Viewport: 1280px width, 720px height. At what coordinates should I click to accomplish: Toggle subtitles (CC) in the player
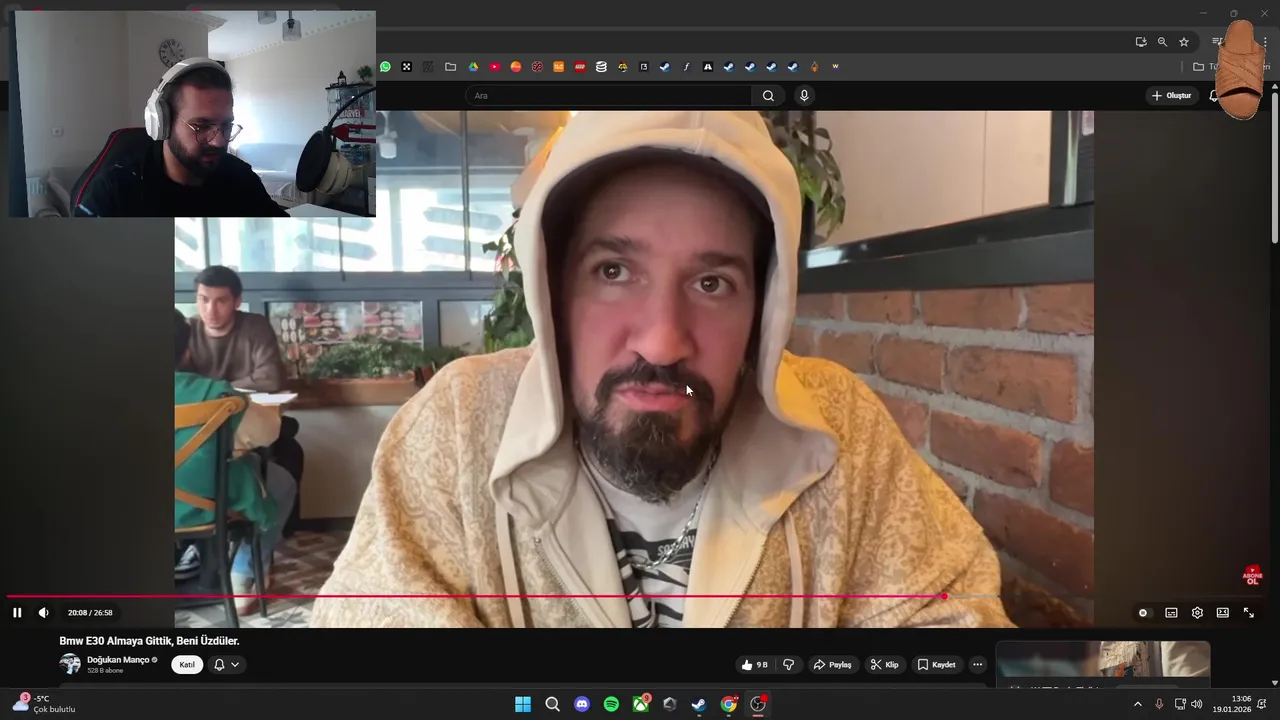tap(1171, 613)
